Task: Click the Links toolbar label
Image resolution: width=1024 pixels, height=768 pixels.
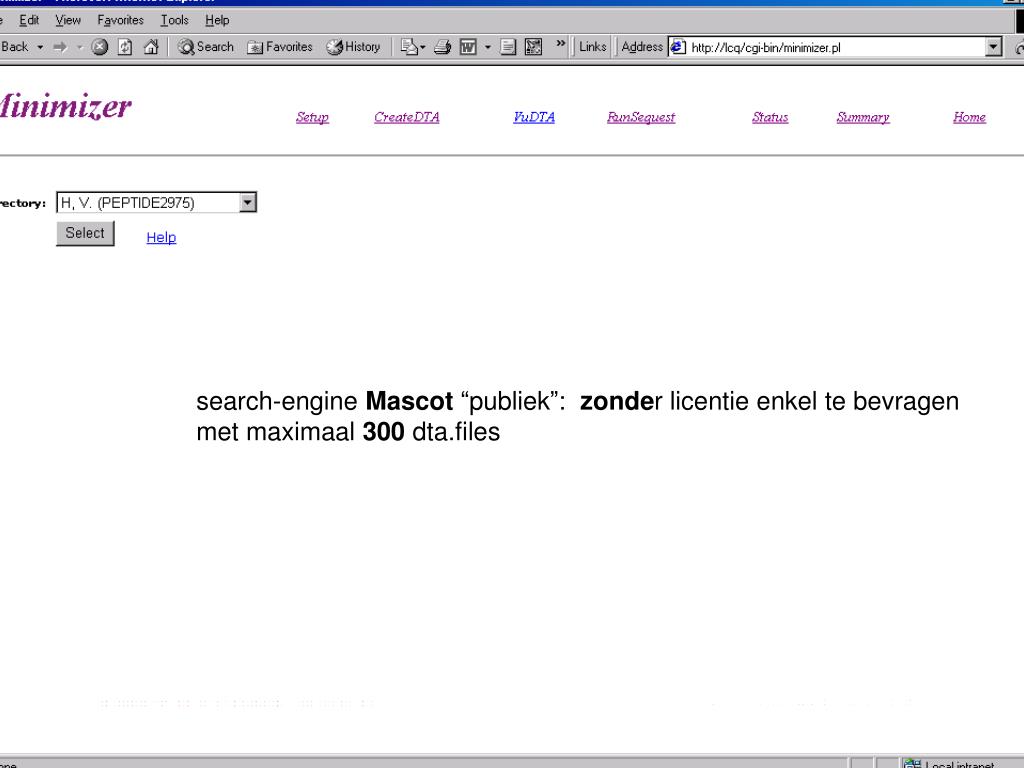Action: click(592, 47)
